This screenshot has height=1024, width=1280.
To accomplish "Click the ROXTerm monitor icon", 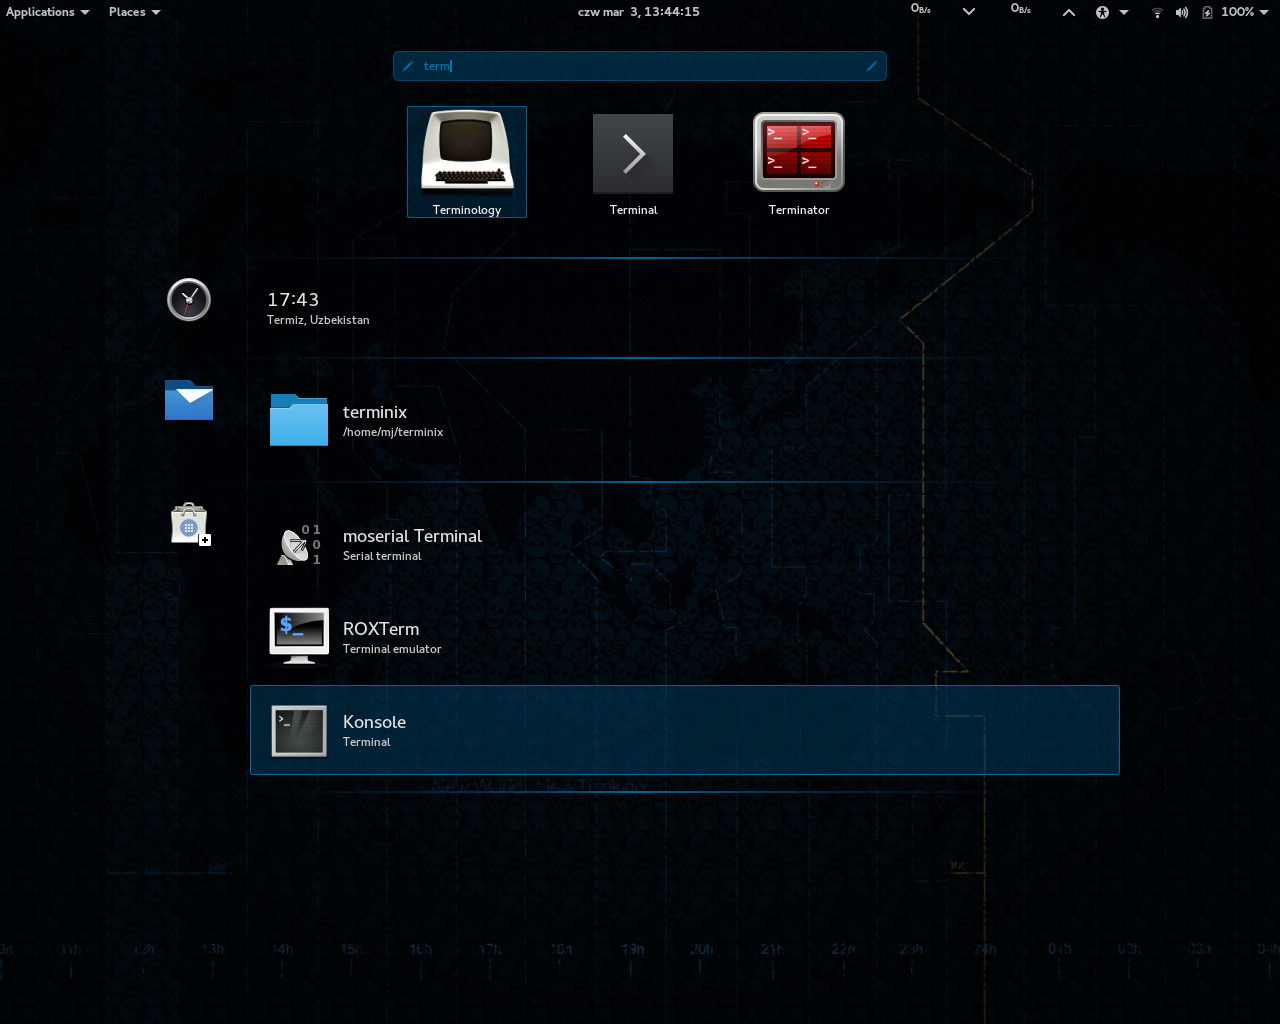I will coord(299,636).
